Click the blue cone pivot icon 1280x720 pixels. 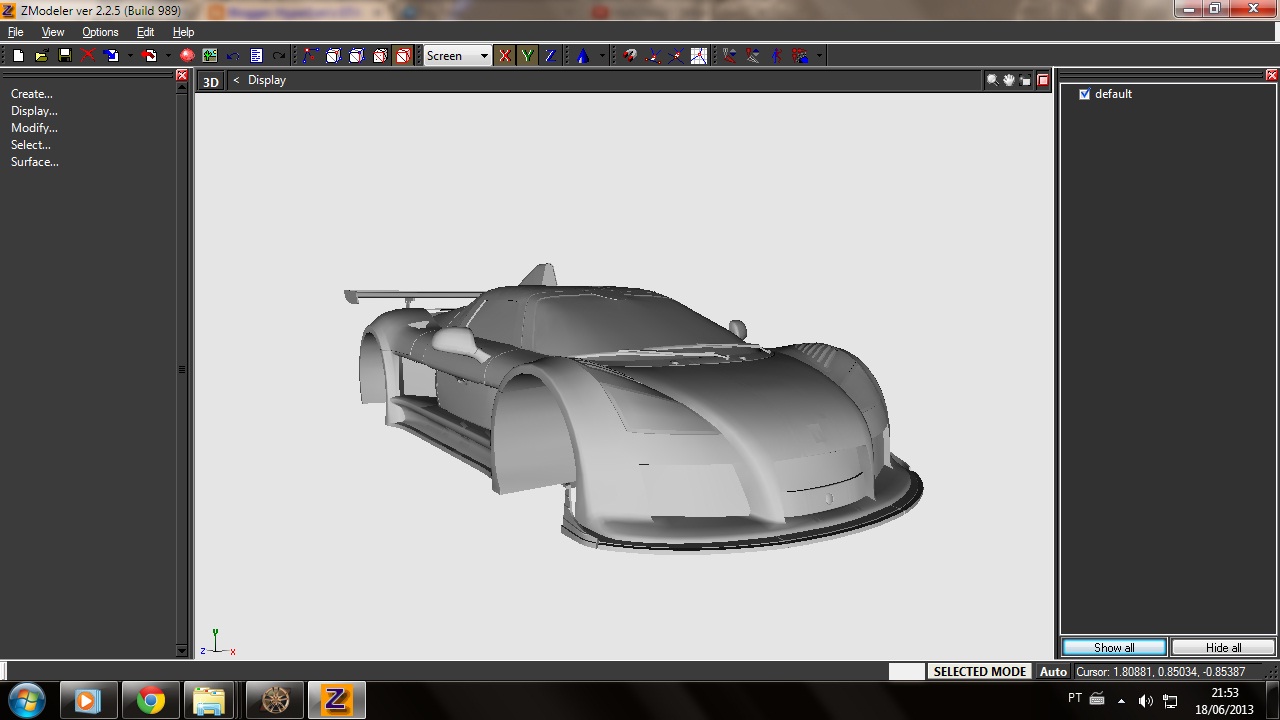[582, 56]
